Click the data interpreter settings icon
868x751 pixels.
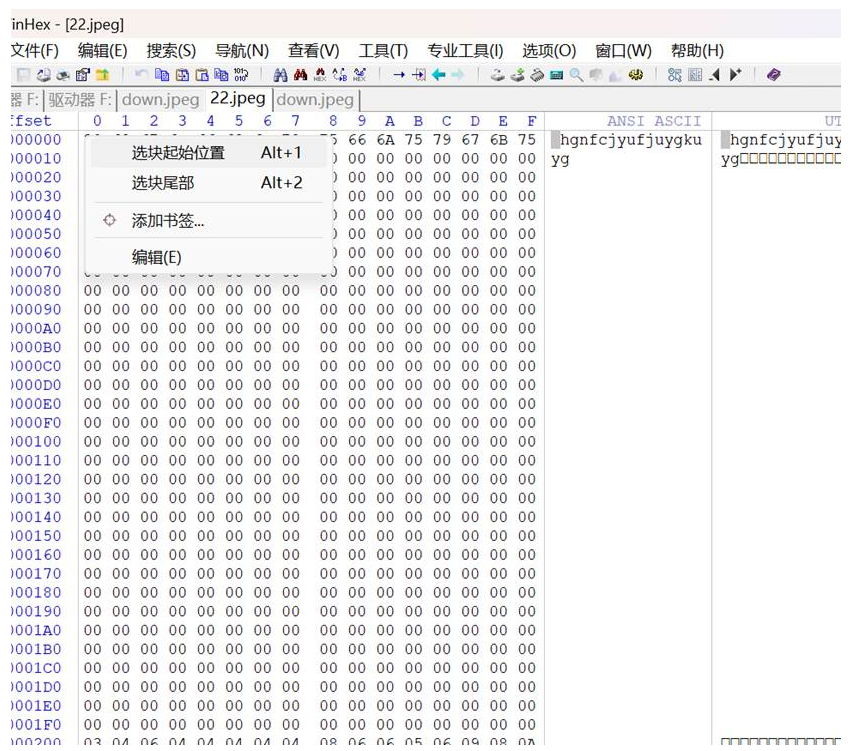[675, 75]
